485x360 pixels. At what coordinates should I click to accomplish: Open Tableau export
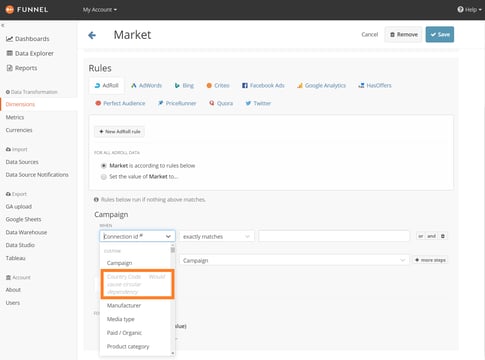[x=15, y=258]
